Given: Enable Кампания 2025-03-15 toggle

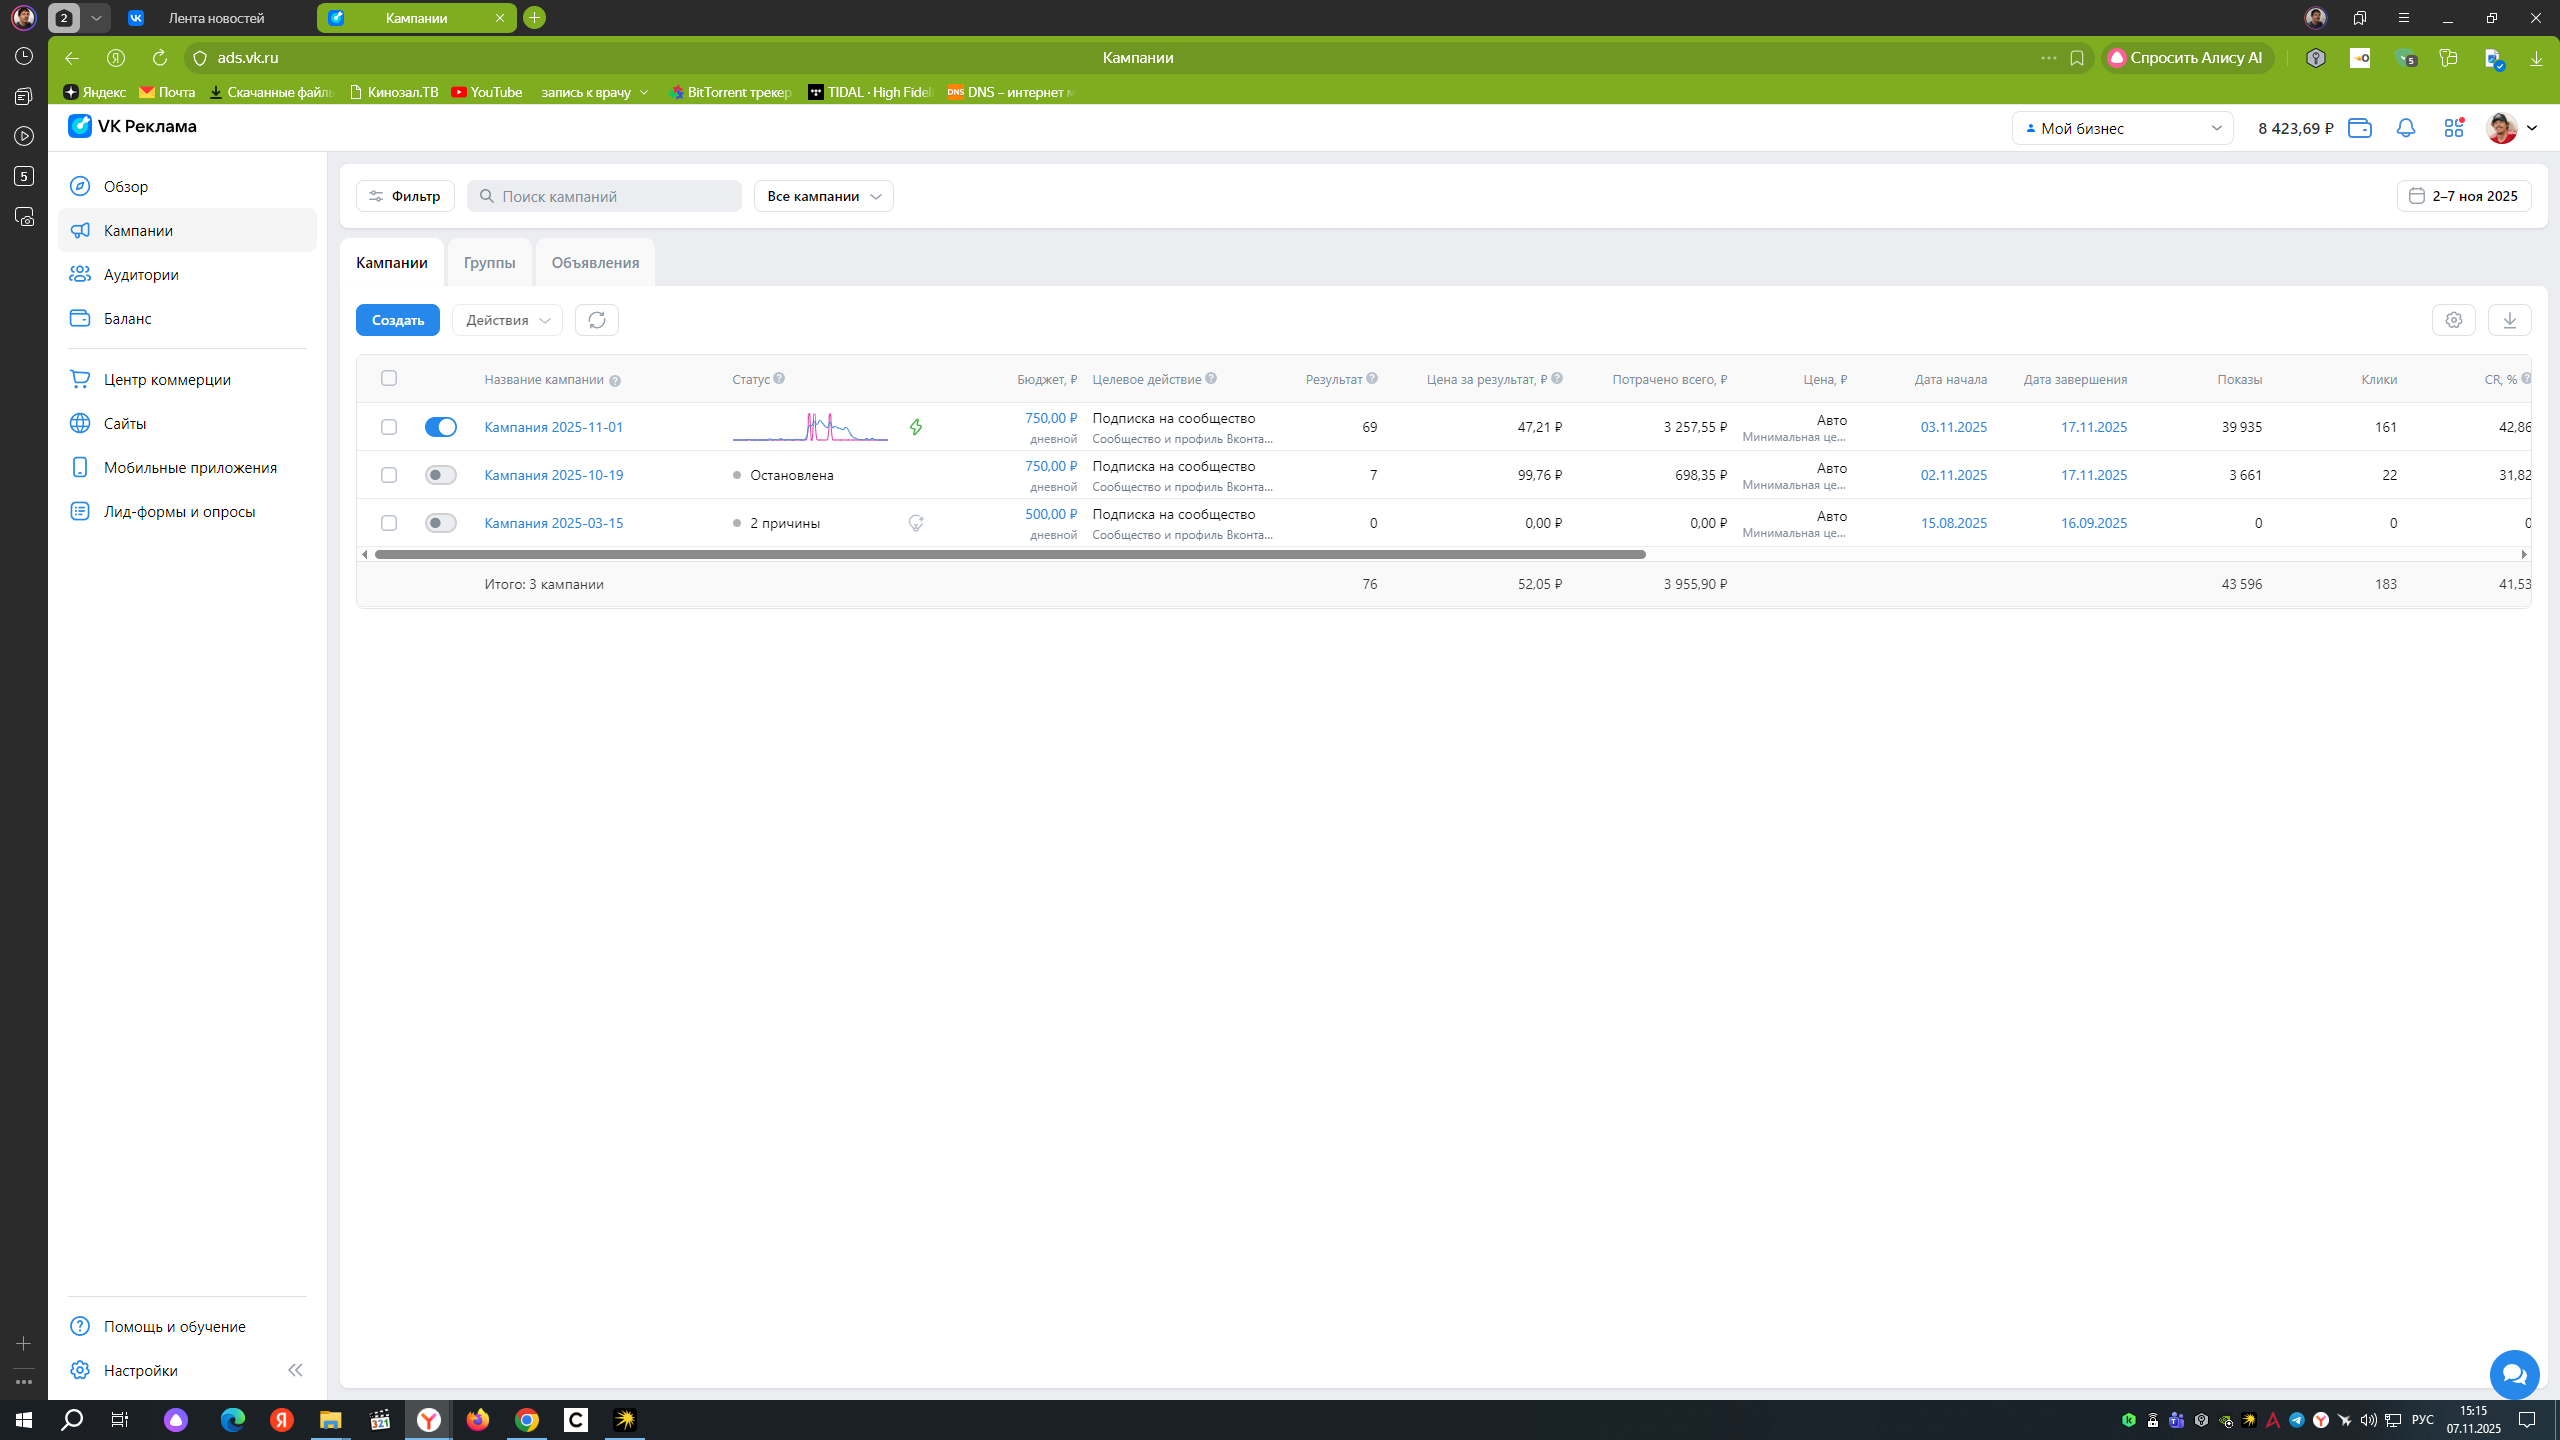Looking at the screenshot, I should pos(441,523).
